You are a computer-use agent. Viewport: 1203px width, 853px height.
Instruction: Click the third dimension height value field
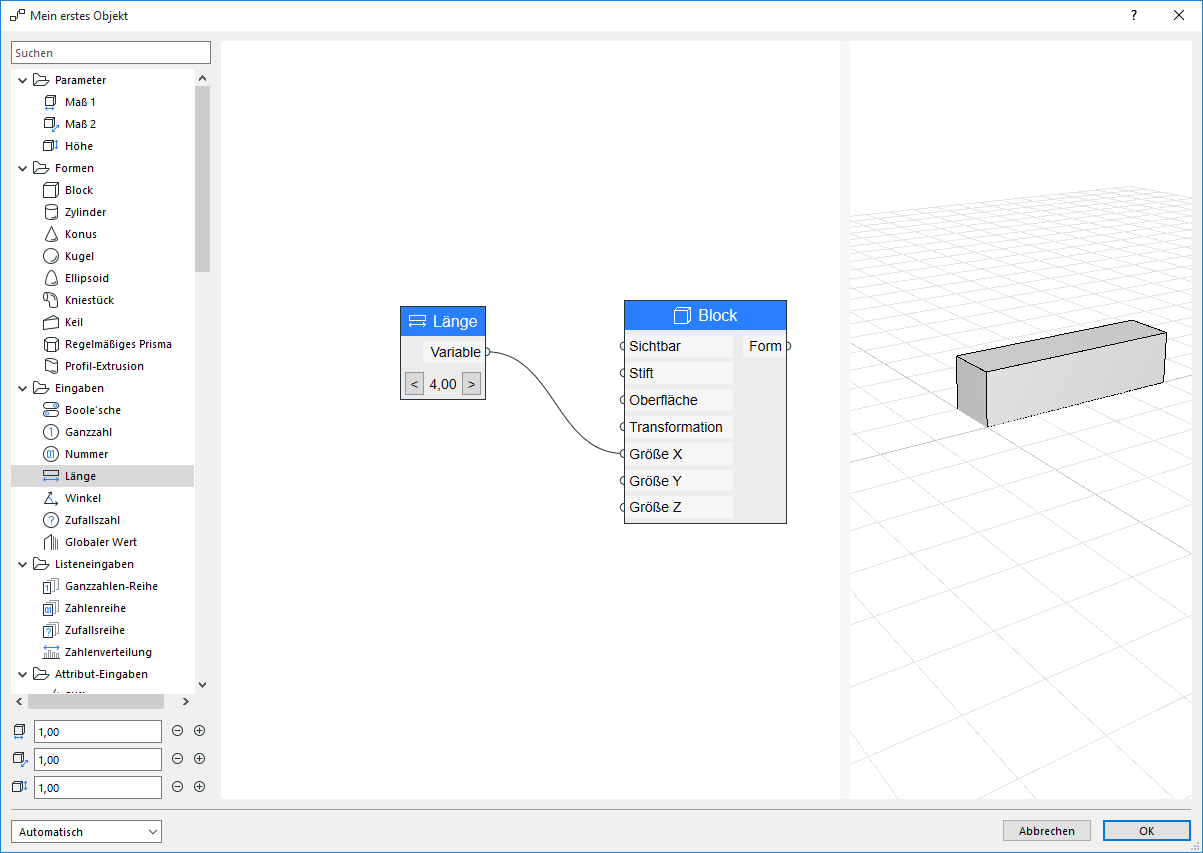98,788
